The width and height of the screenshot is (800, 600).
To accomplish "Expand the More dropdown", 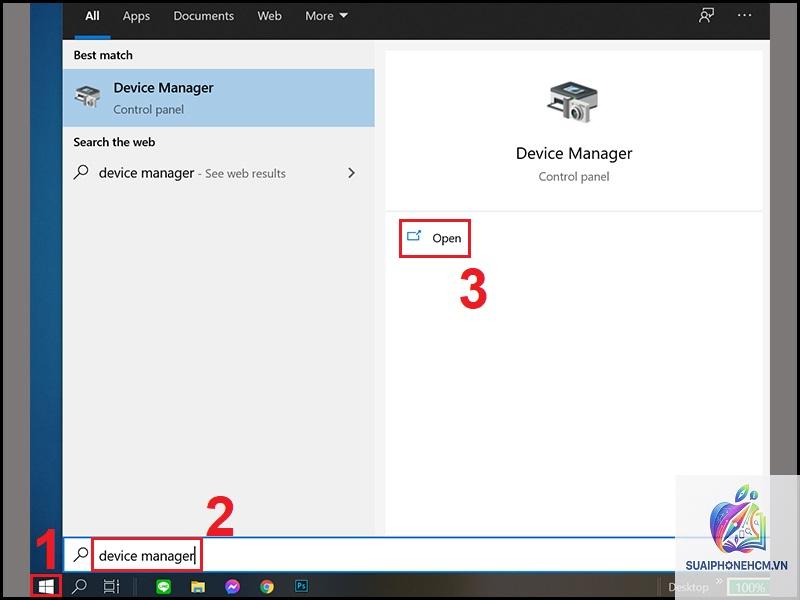I will (x=327, y=16).
